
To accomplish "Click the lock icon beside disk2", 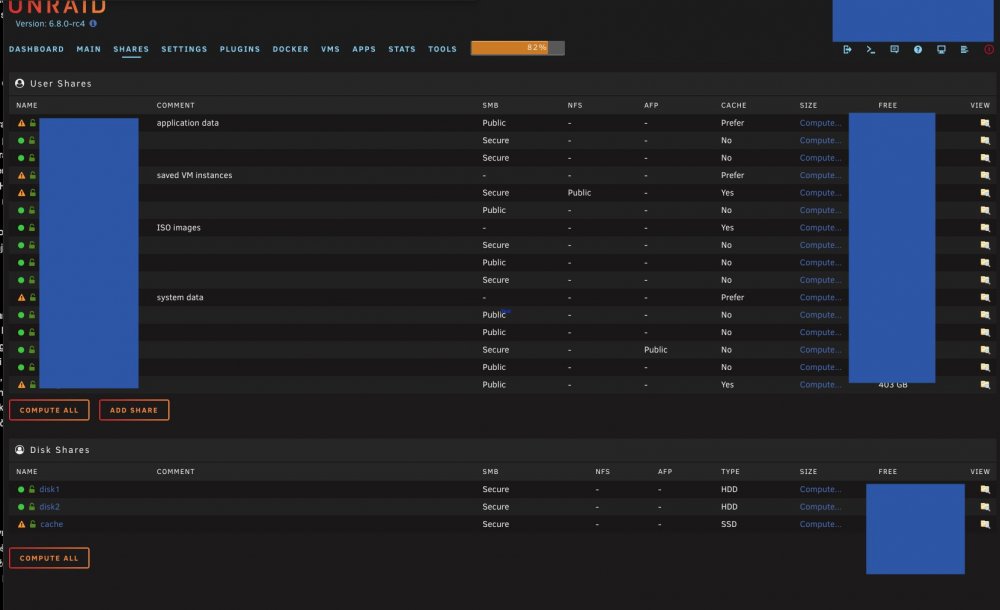I will click(32, 507).
